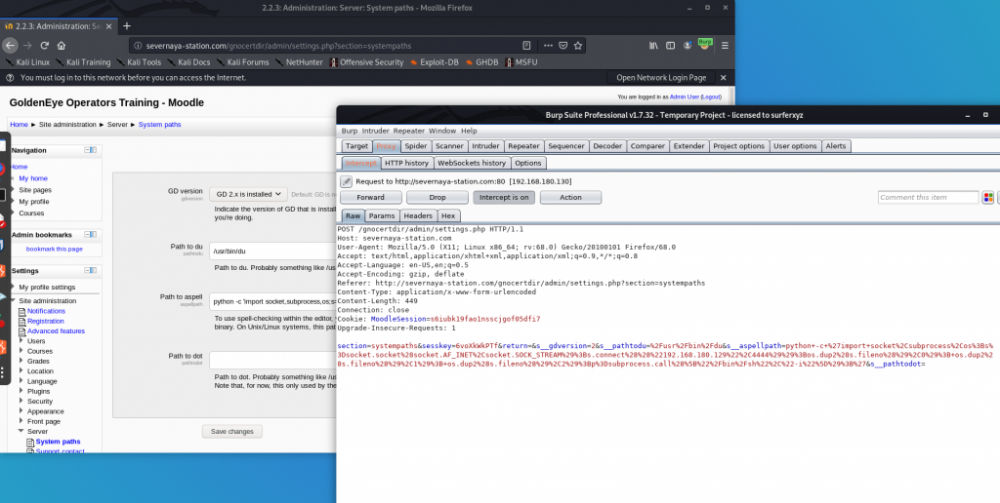The width and height of the screenshot is (1000, 503).
Task: Open Firefox library icon
Action: (x=654, y=45)
